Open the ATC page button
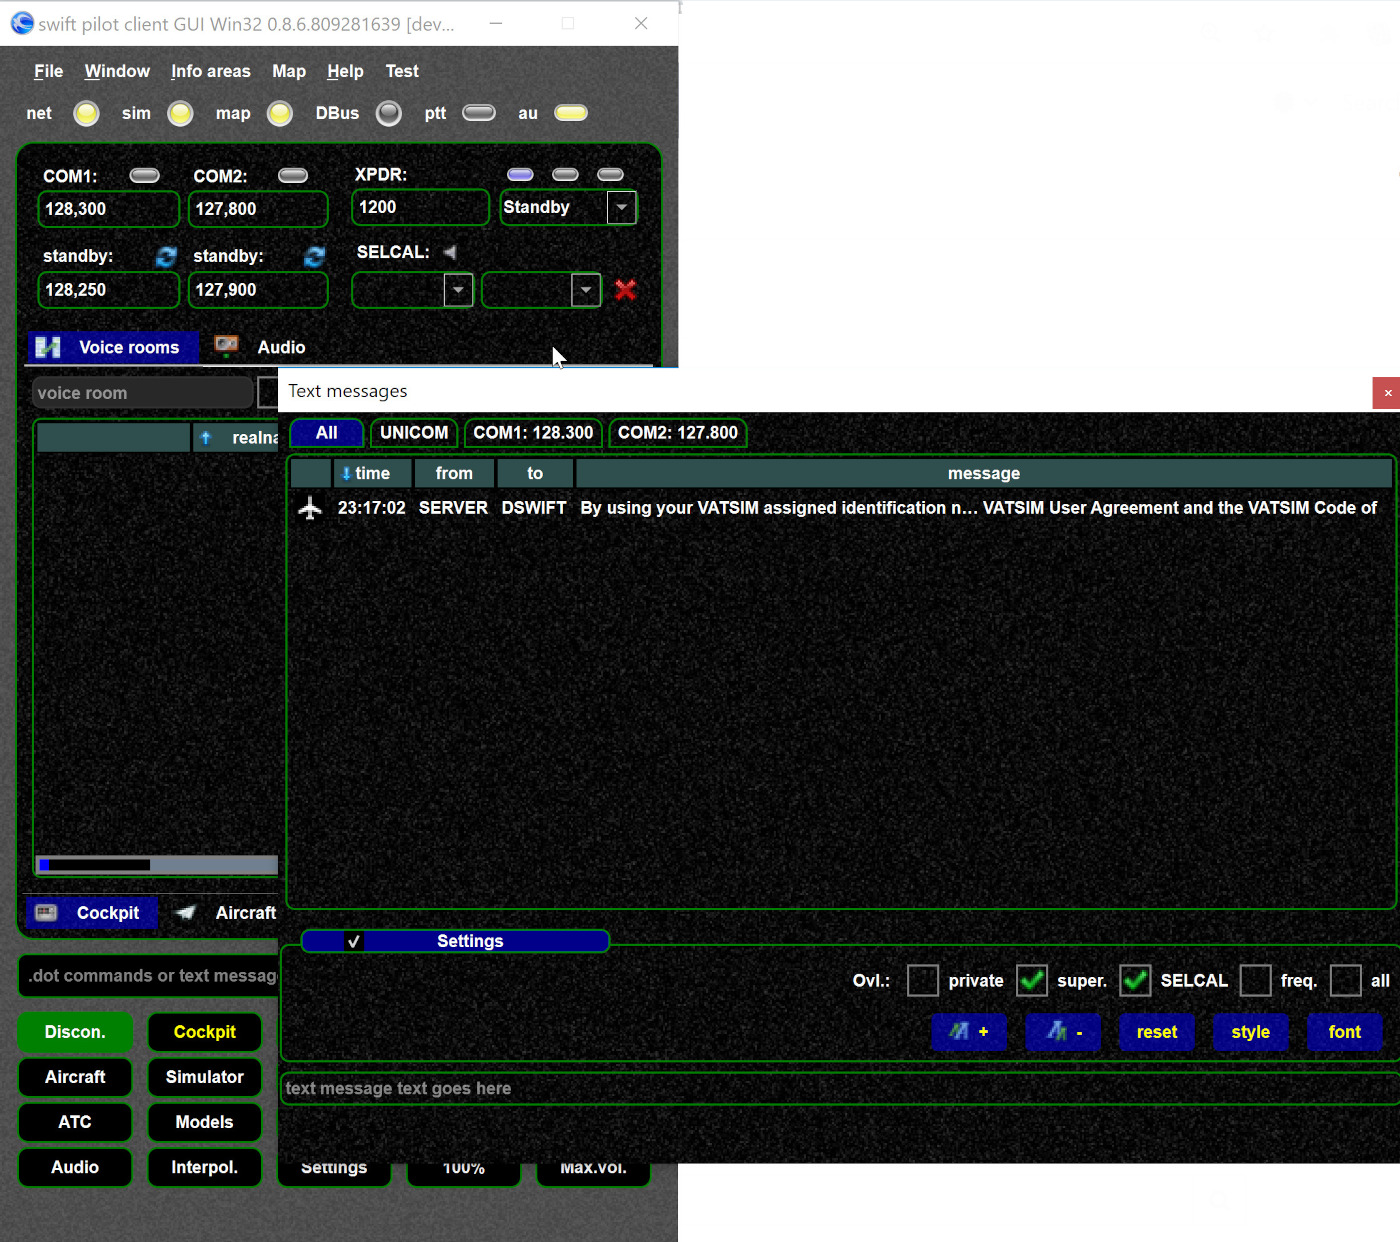This screenshot has height=1242, width=1400. coord(75,1122)
